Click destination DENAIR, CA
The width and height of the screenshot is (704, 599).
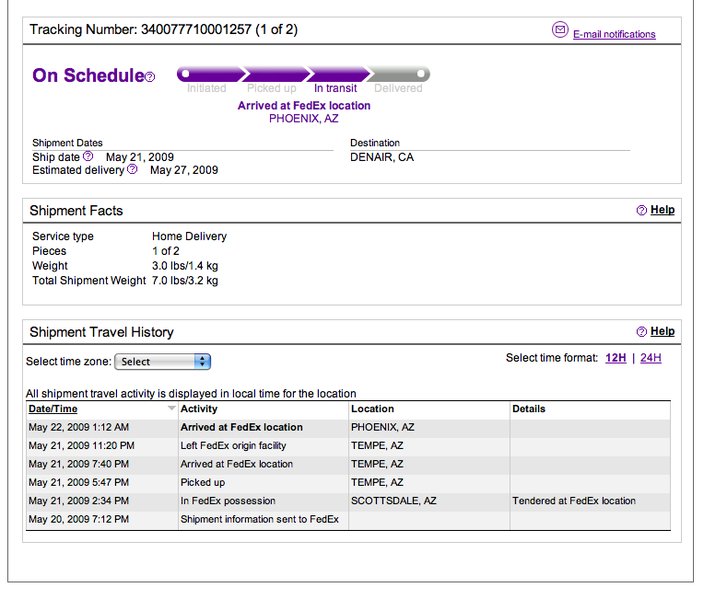coord(382,157)
